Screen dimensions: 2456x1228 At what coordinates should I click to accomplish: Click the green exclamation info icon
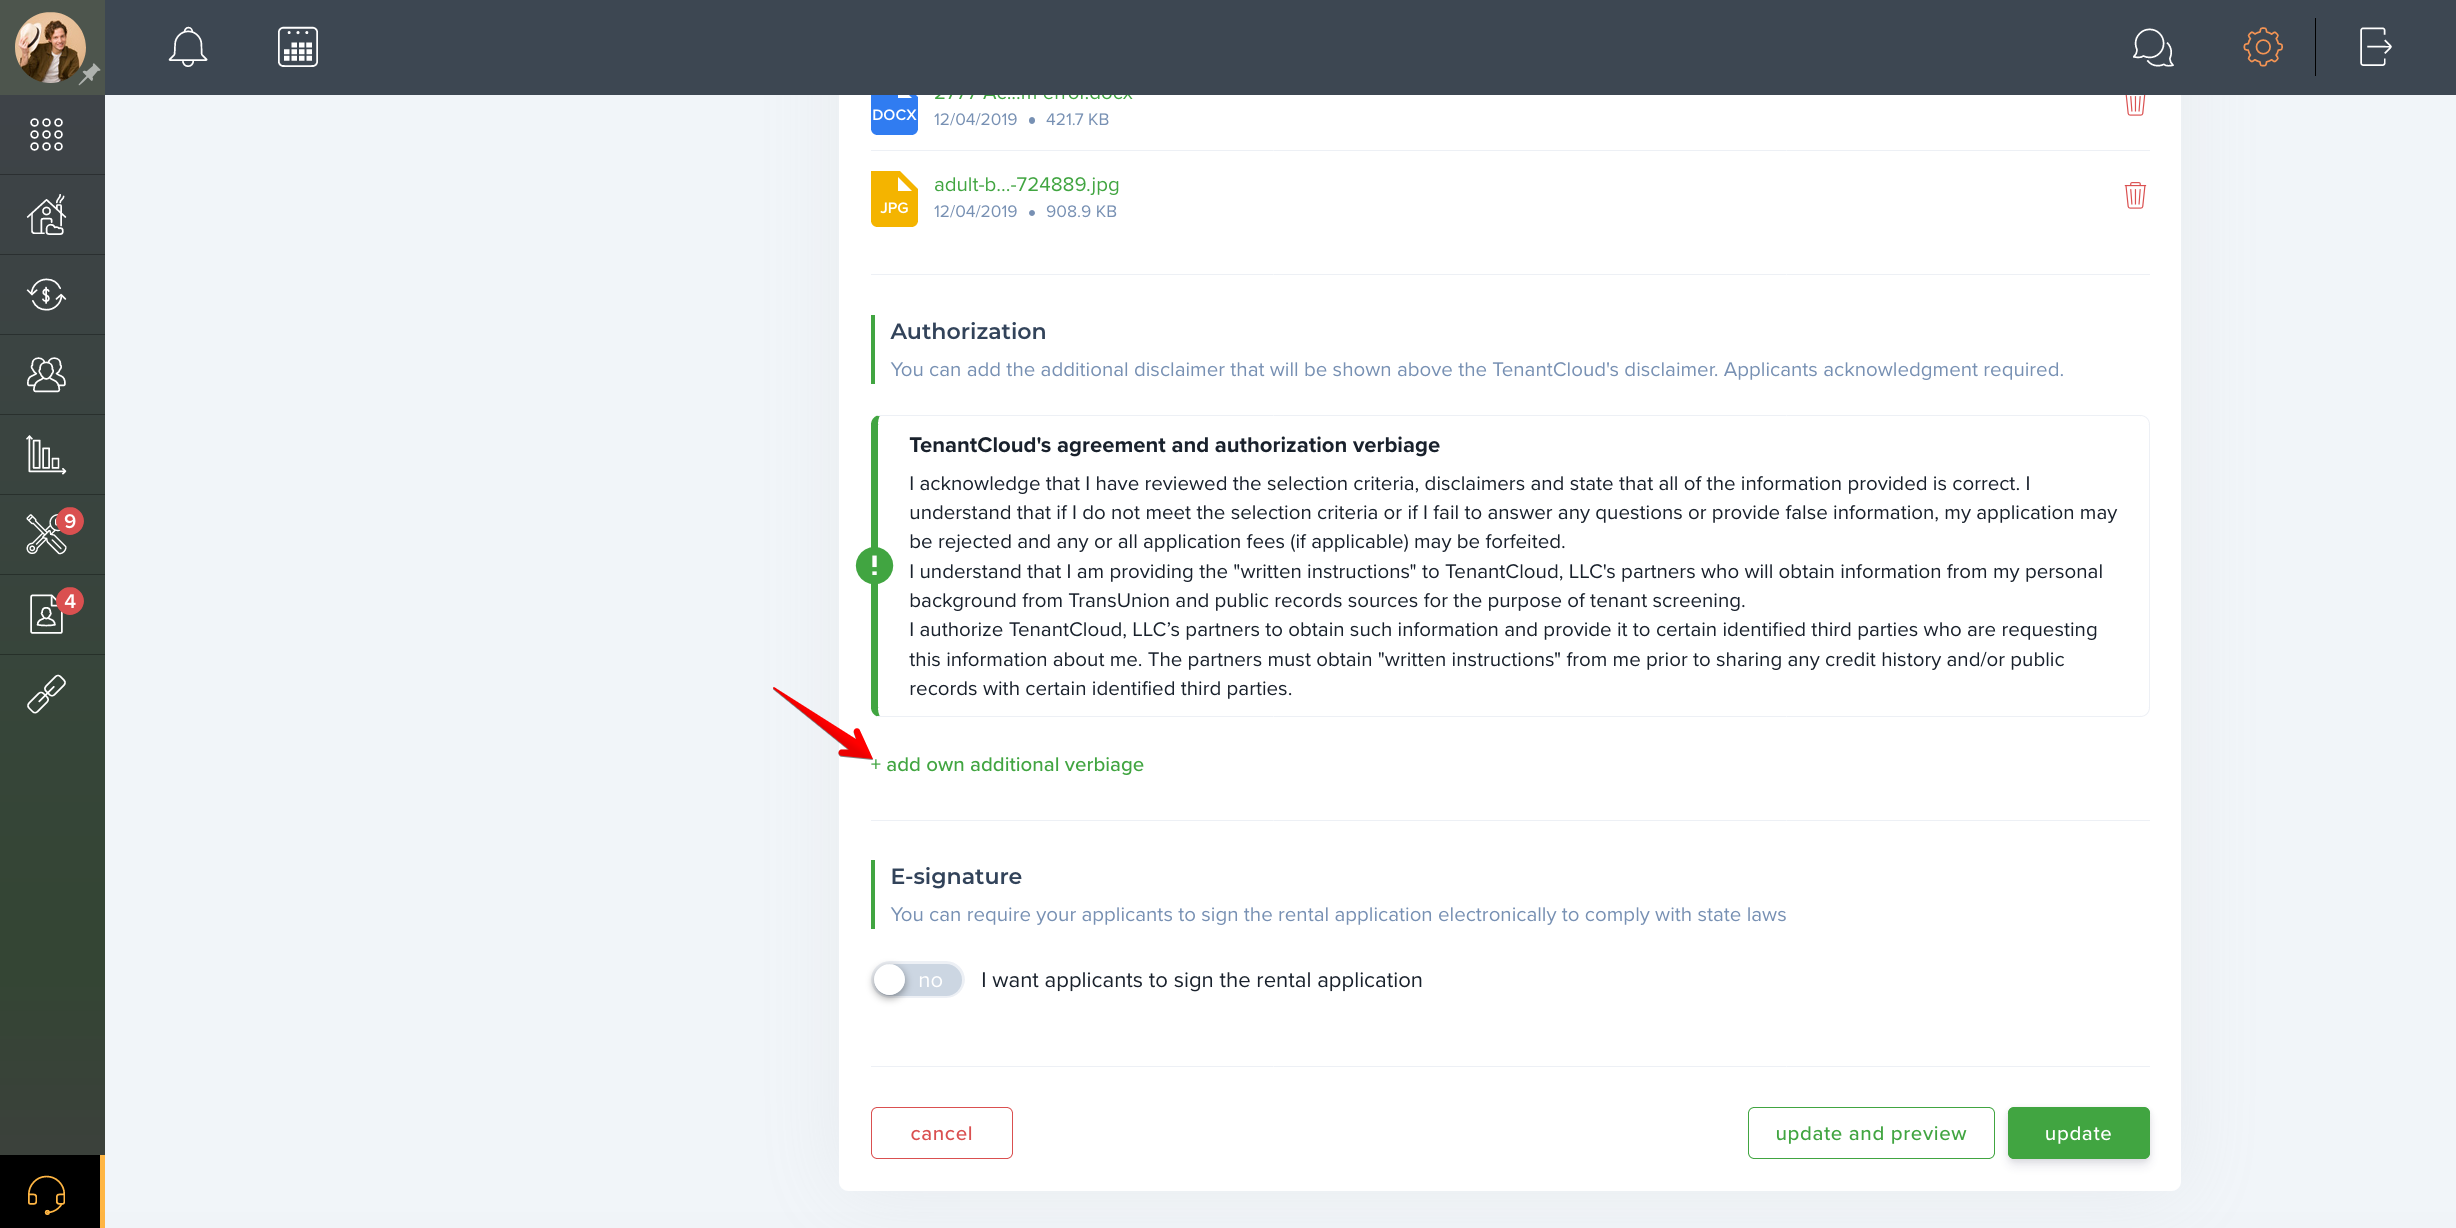tap(874, 566)
